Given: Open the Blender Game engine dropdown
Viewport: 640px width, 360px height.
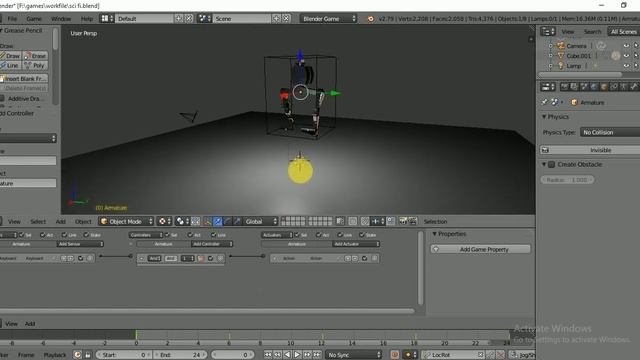Looking at the screenshot, I should (328, 18).
